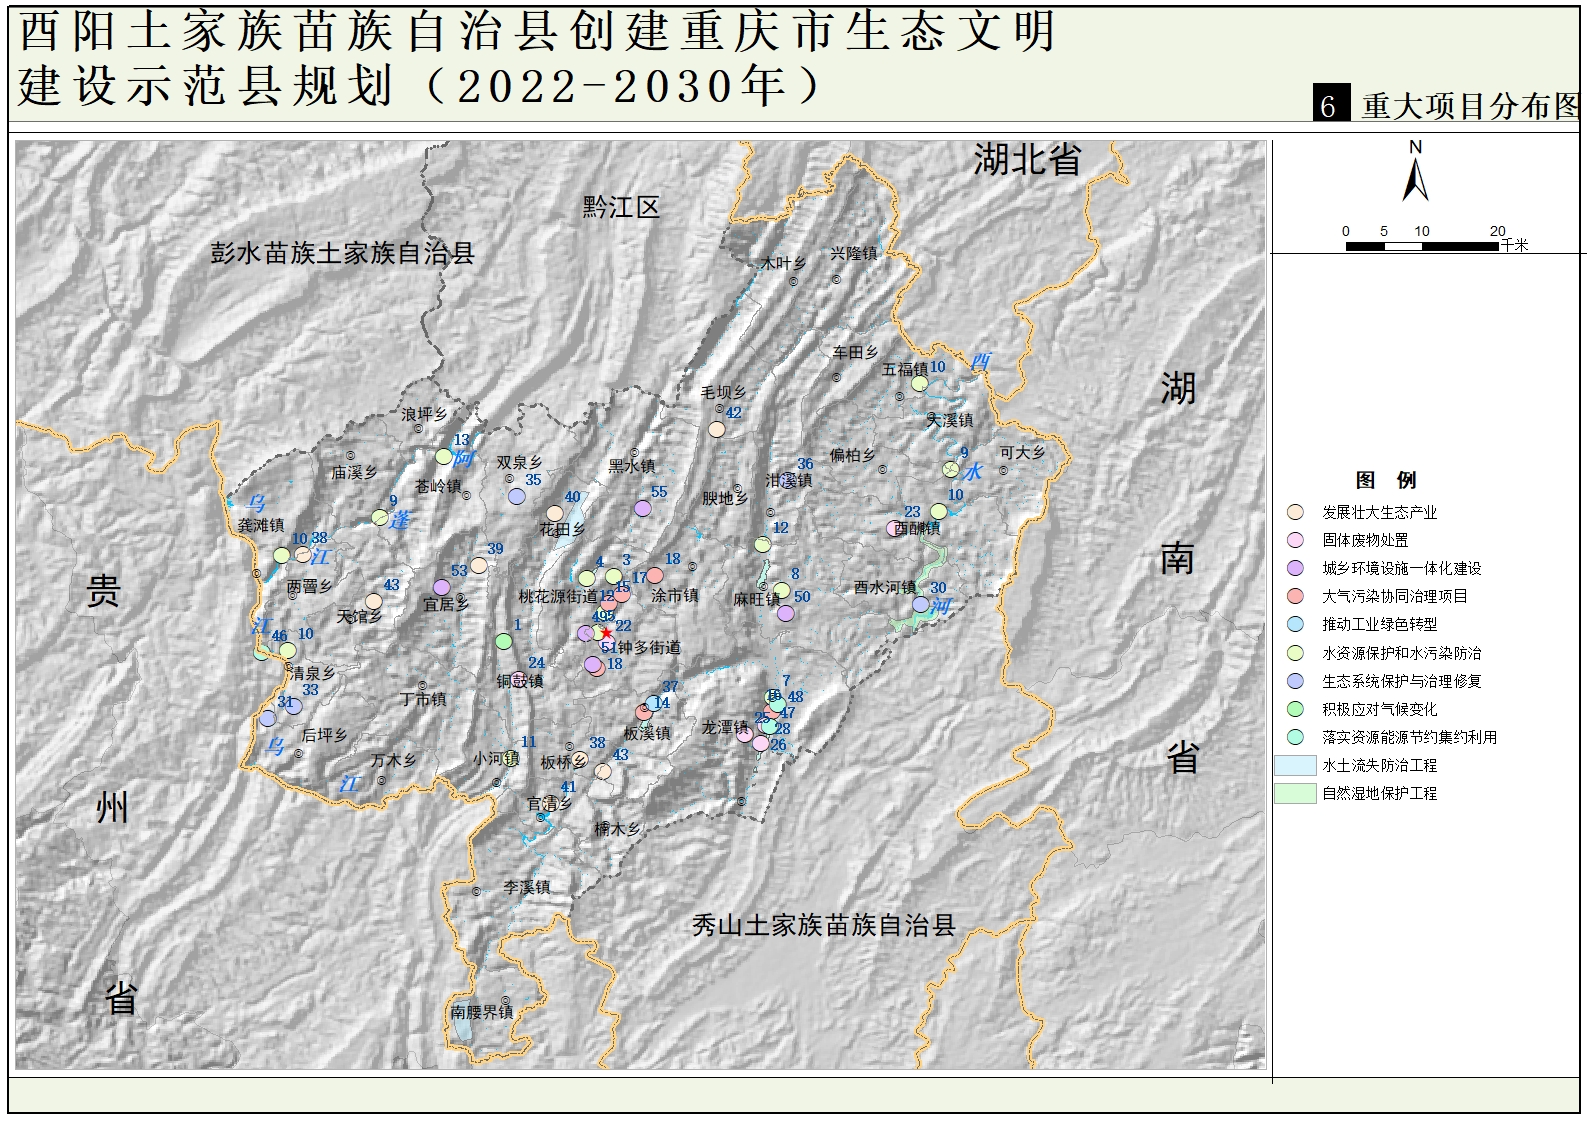
Task: Click the 桃花源街道 label
Action: [557, 597]
